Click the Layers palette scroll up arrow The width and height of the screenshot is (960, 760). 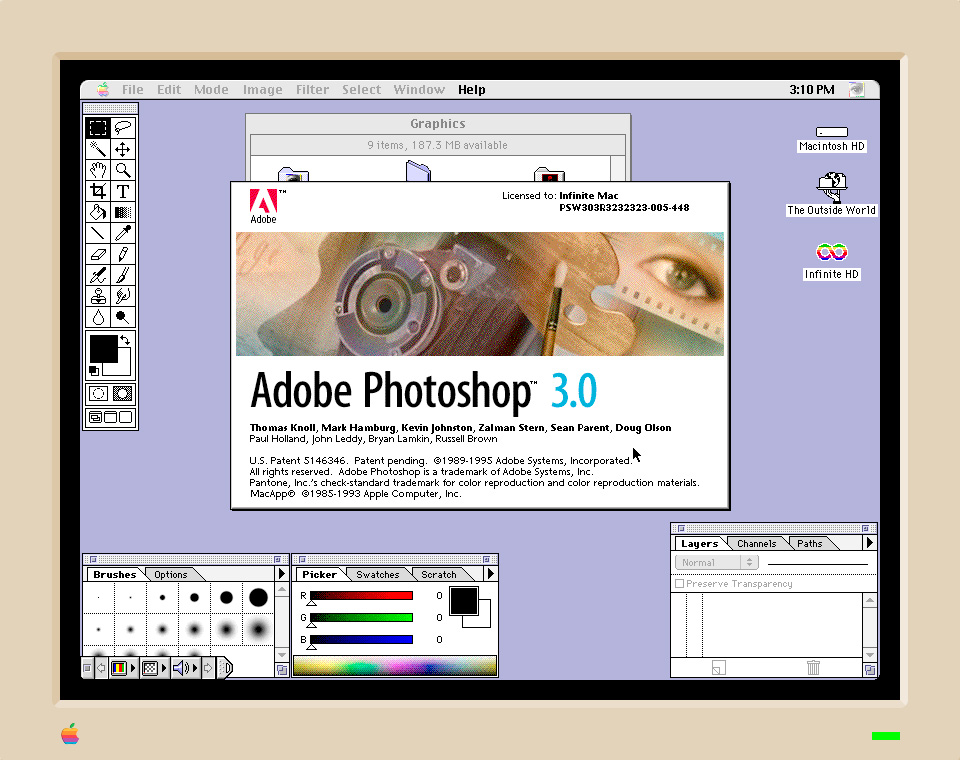pos(870,600)
